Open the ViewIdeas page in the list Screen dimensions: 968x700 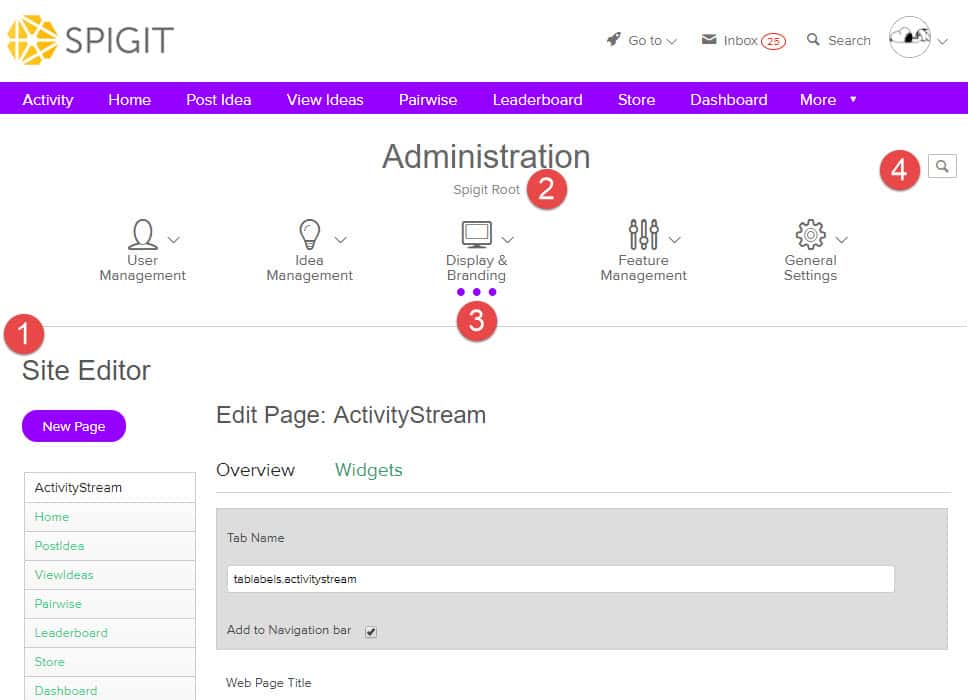click(x=110, y=575)
